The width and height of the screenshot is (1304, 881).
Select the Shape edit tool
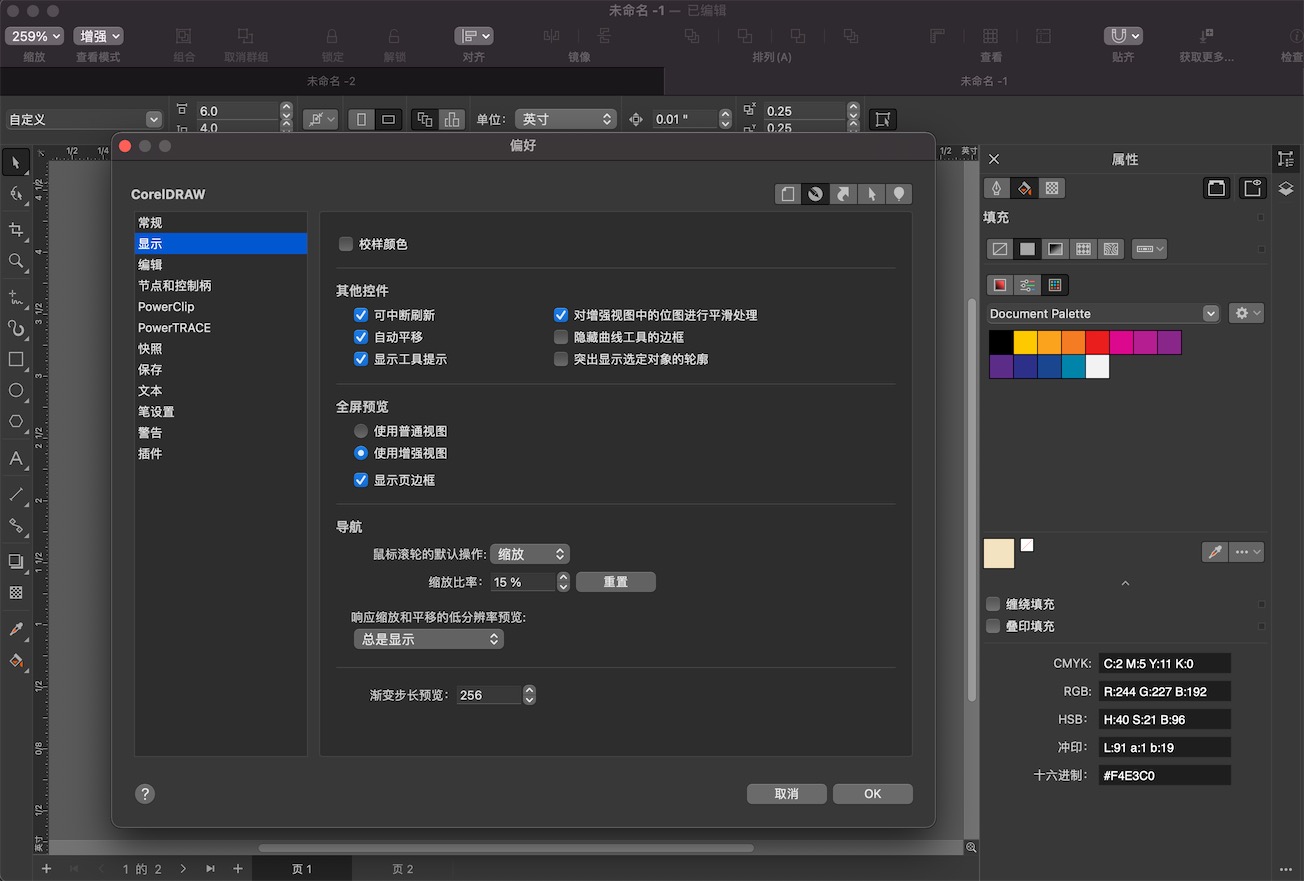(x=16, y=194)
